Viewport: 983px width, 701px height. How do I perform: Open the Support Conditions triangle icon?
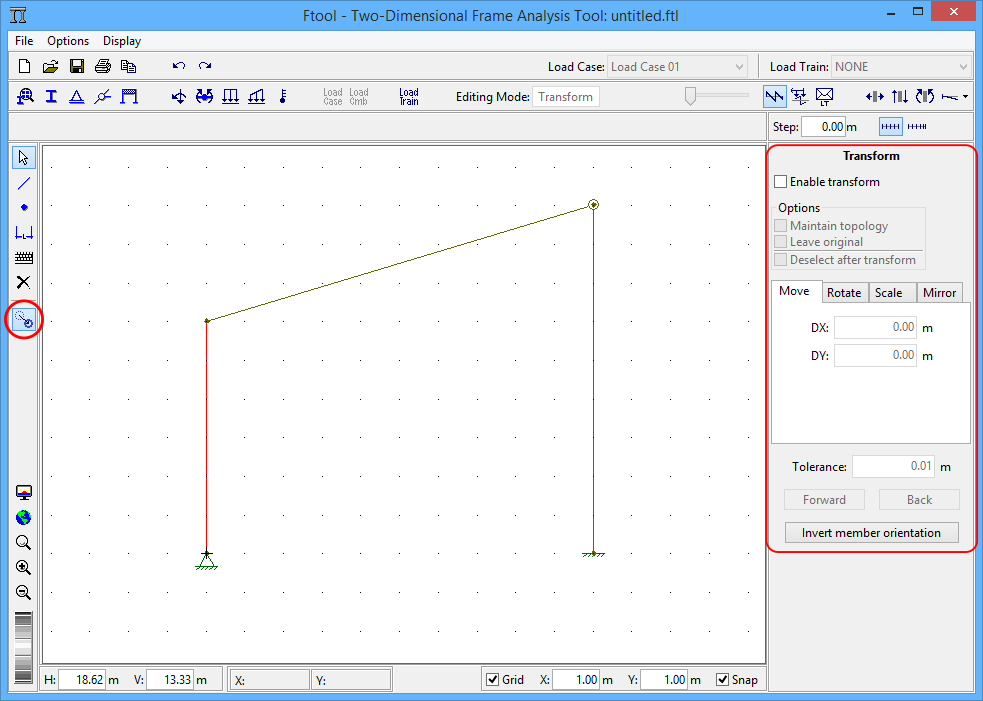(x=76, y=97)
